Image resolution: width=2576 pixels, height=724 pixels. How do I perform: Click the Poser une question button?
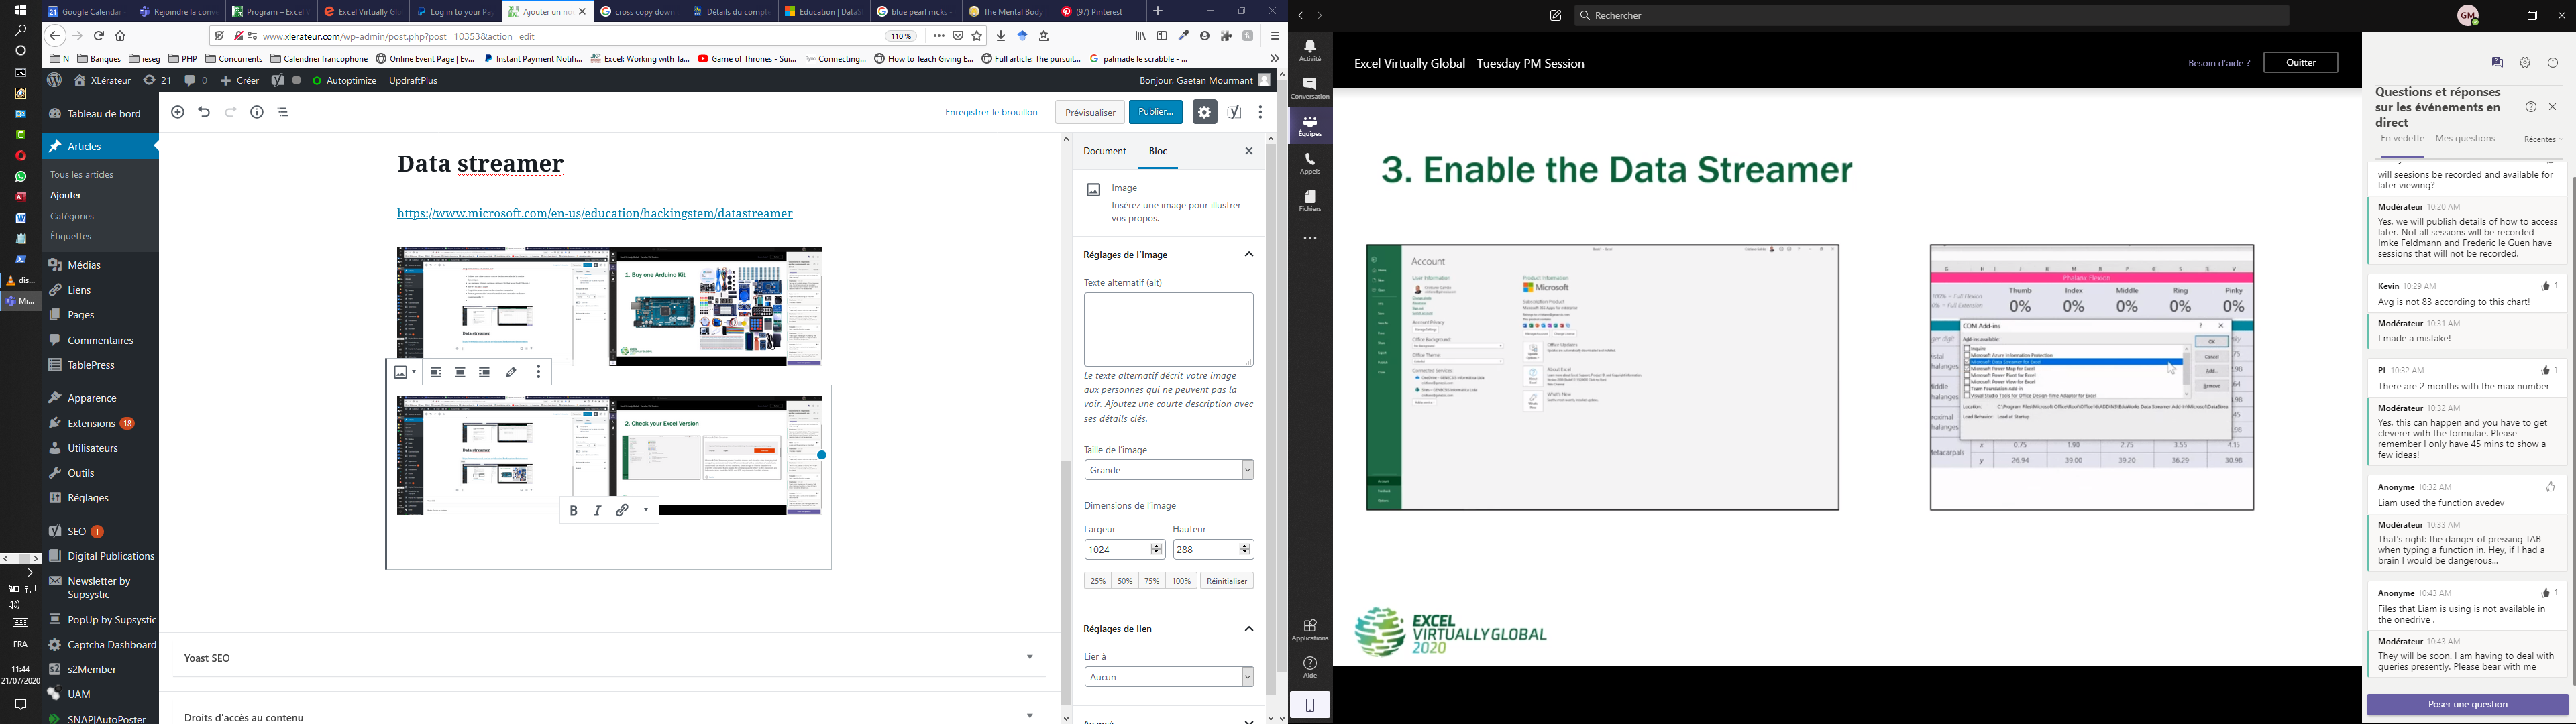[x=2467, y=705]
